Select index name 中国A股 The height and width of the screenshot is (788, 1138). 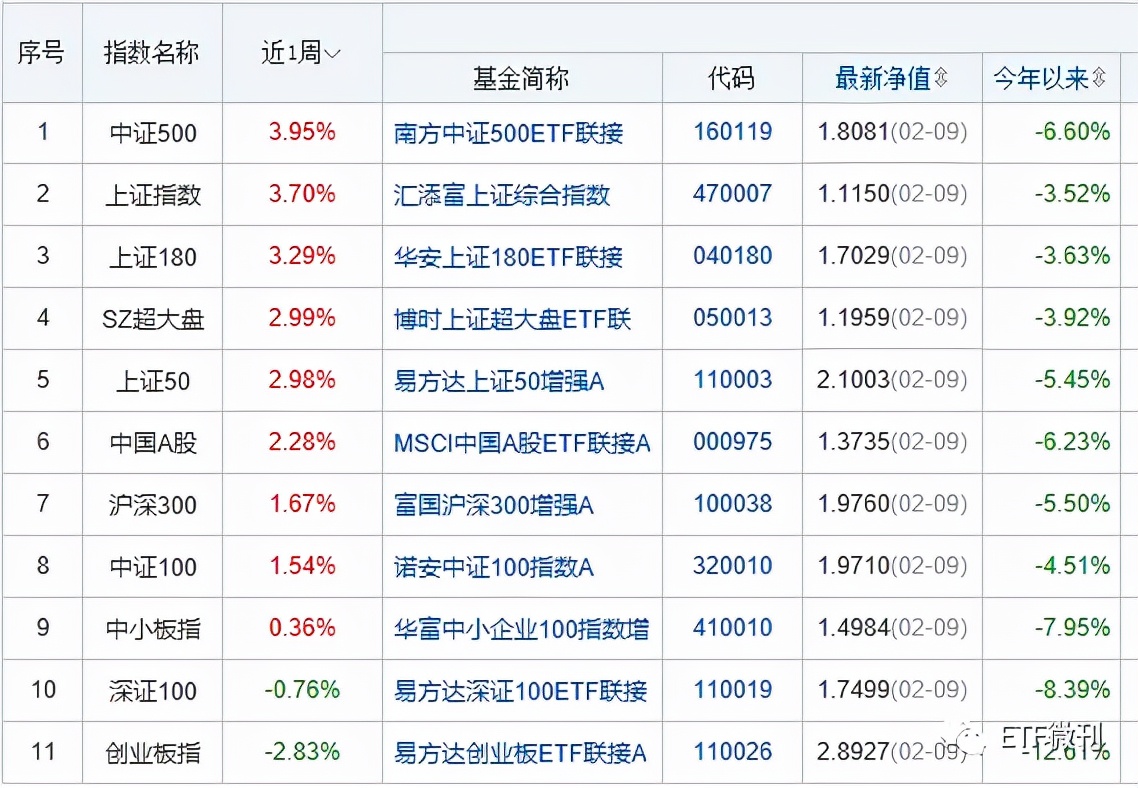pos(153,443)
